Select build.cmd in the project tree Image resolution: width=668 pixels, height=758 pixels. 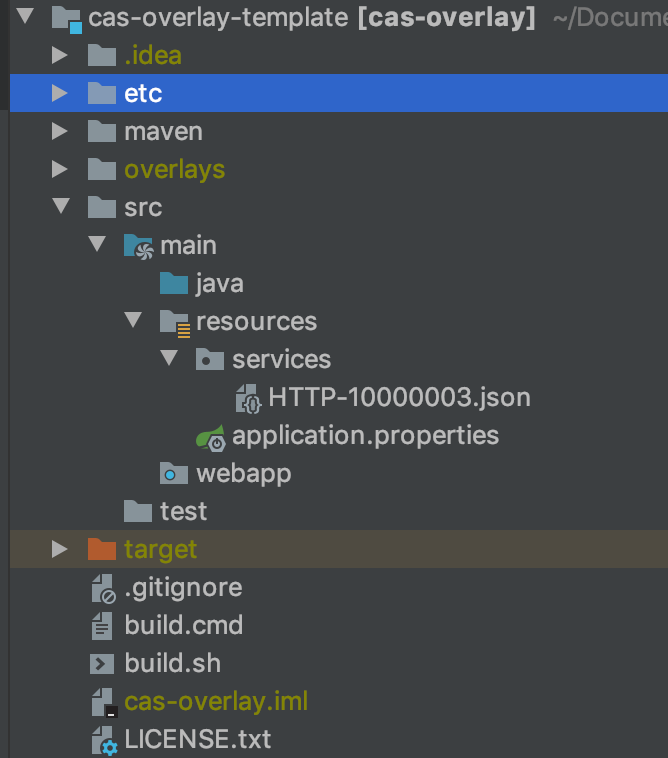click(183, 626)
